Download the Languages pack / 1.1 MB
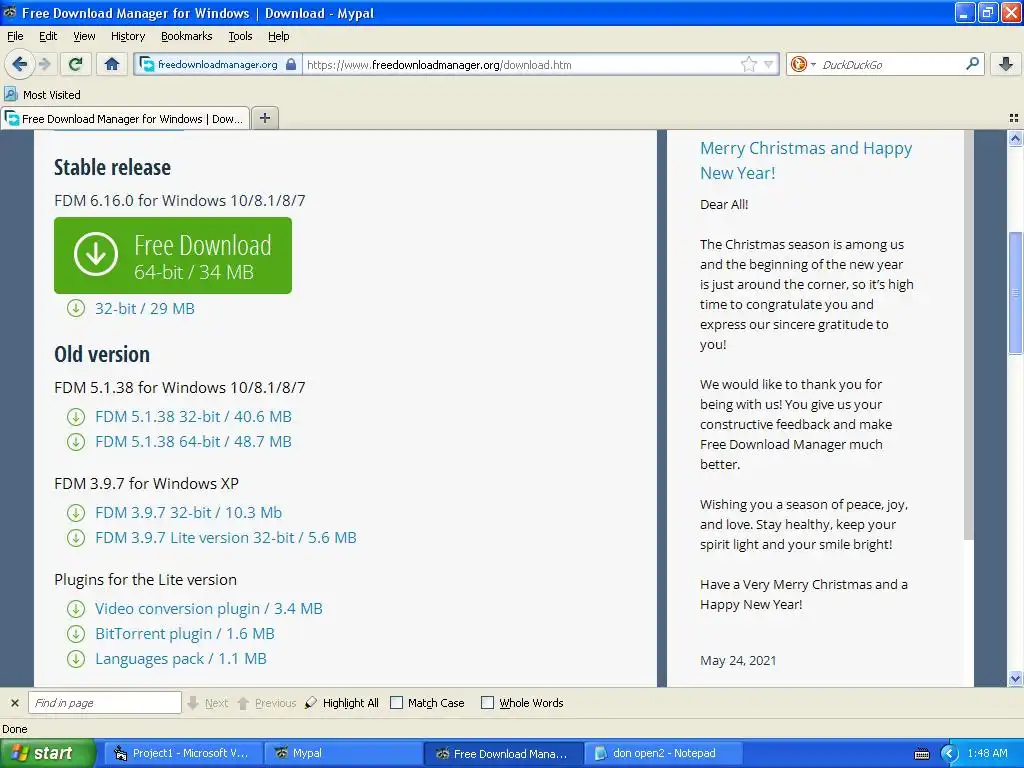This screenshot has width=1024, height=768. [181, 658]
